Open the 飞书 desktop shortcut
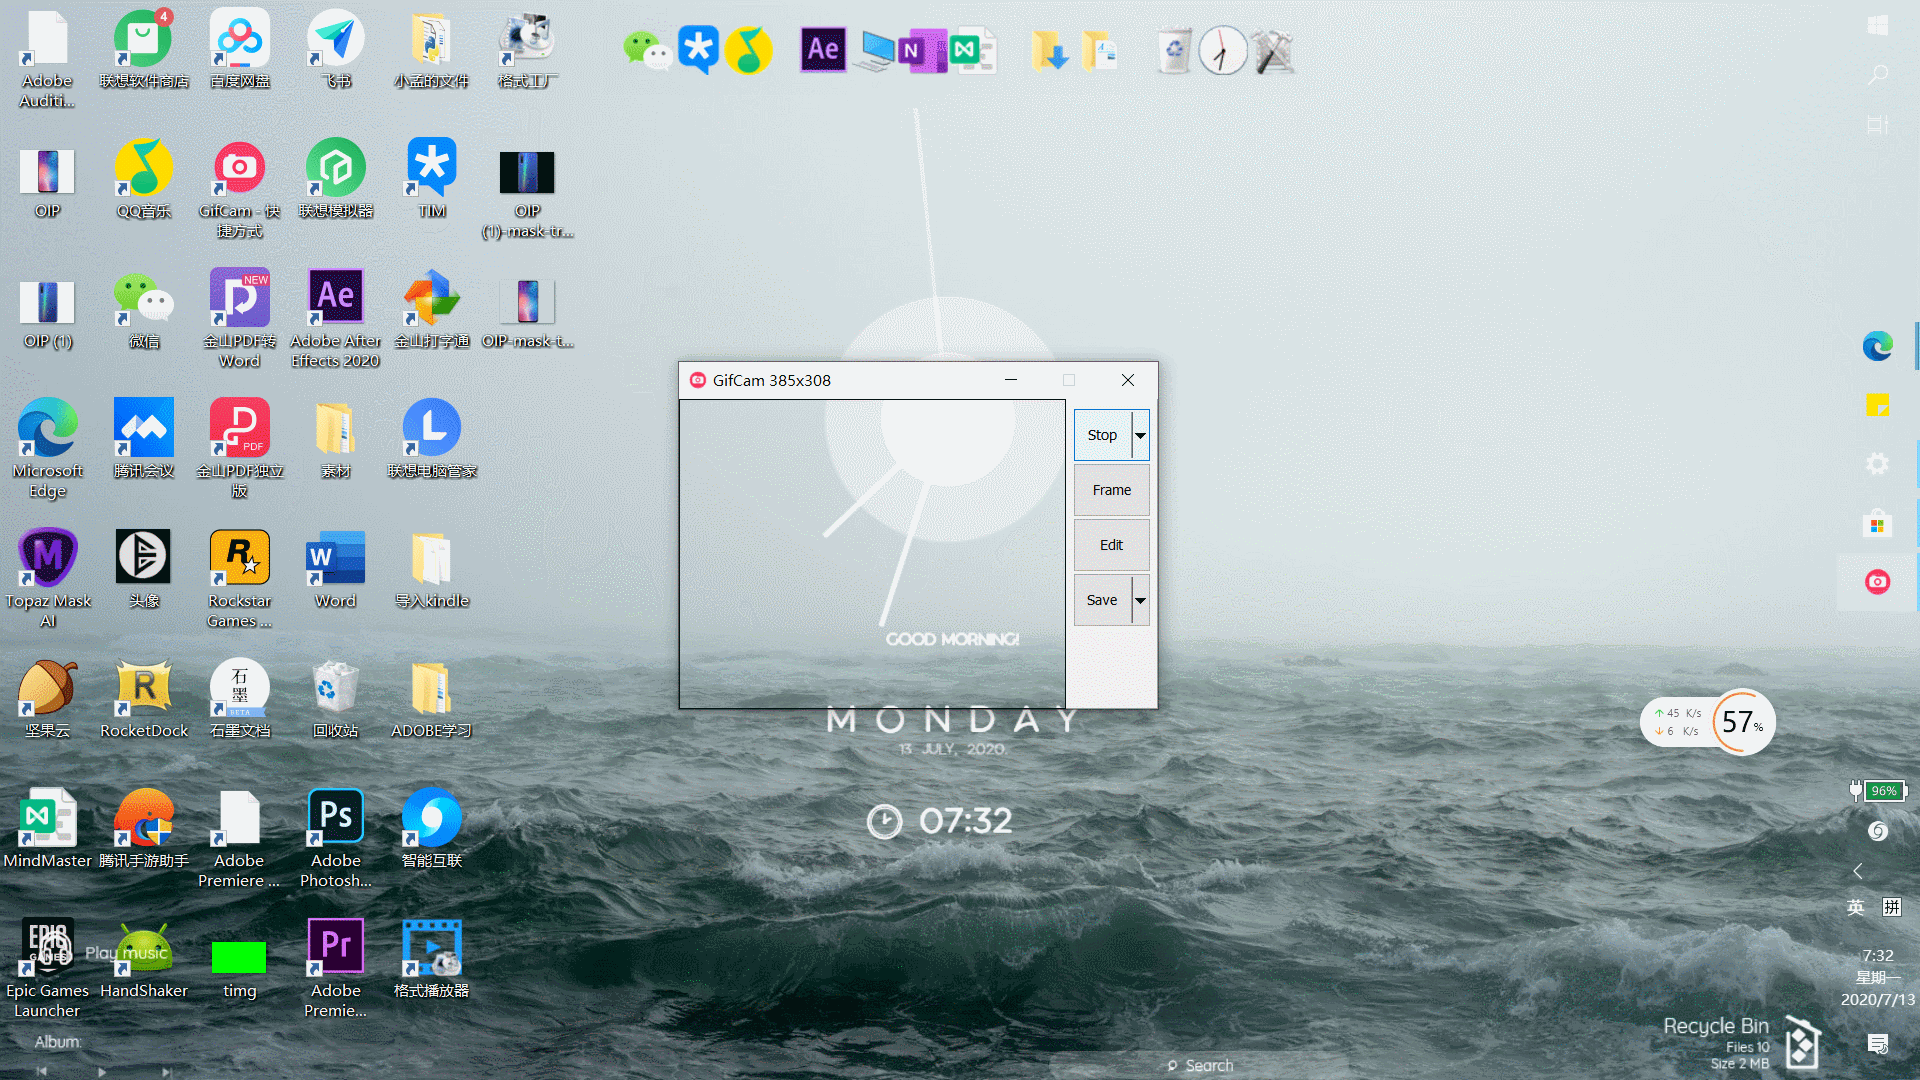 [x=336, y=50]
